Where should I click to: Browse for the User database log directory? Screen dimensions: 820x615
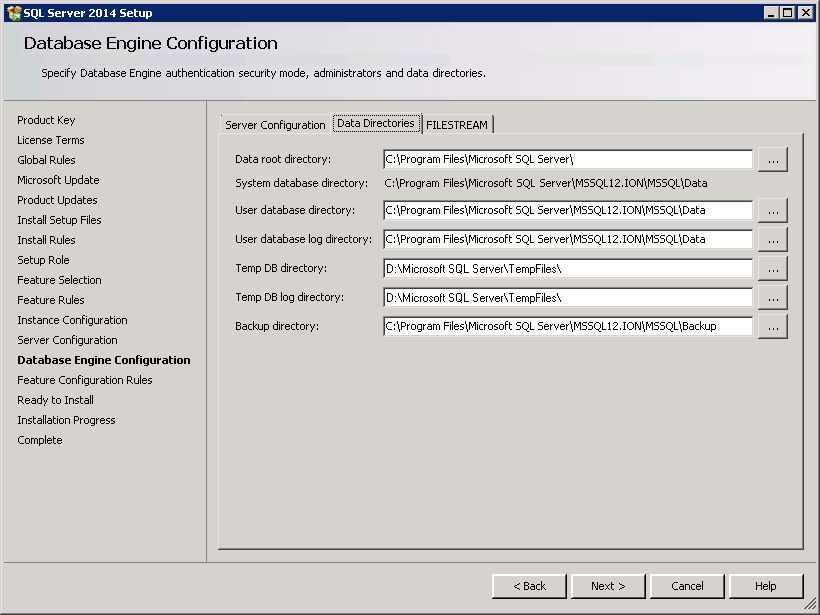[773, 240]
